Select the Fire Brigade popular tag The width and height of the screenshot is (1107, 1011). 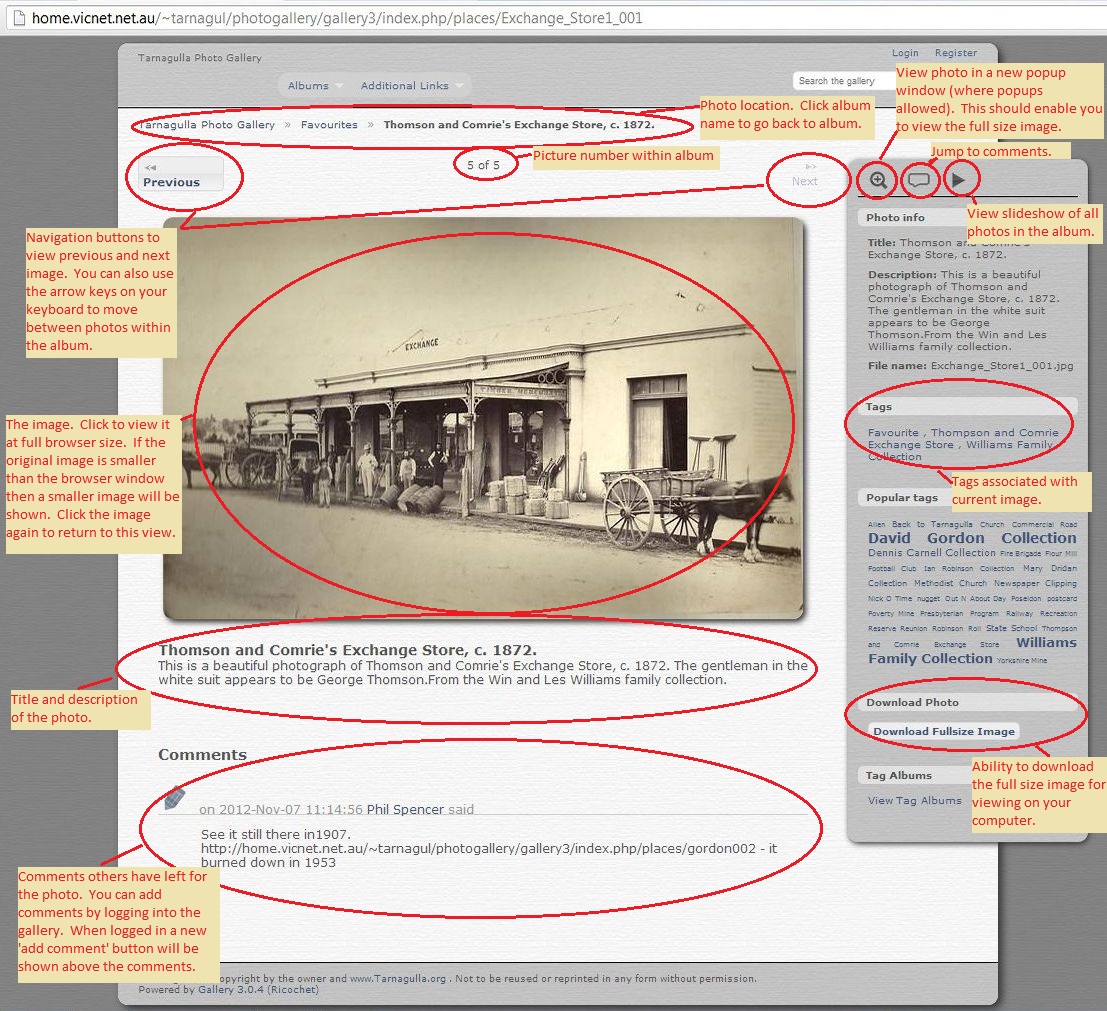tap(1020, 554)
